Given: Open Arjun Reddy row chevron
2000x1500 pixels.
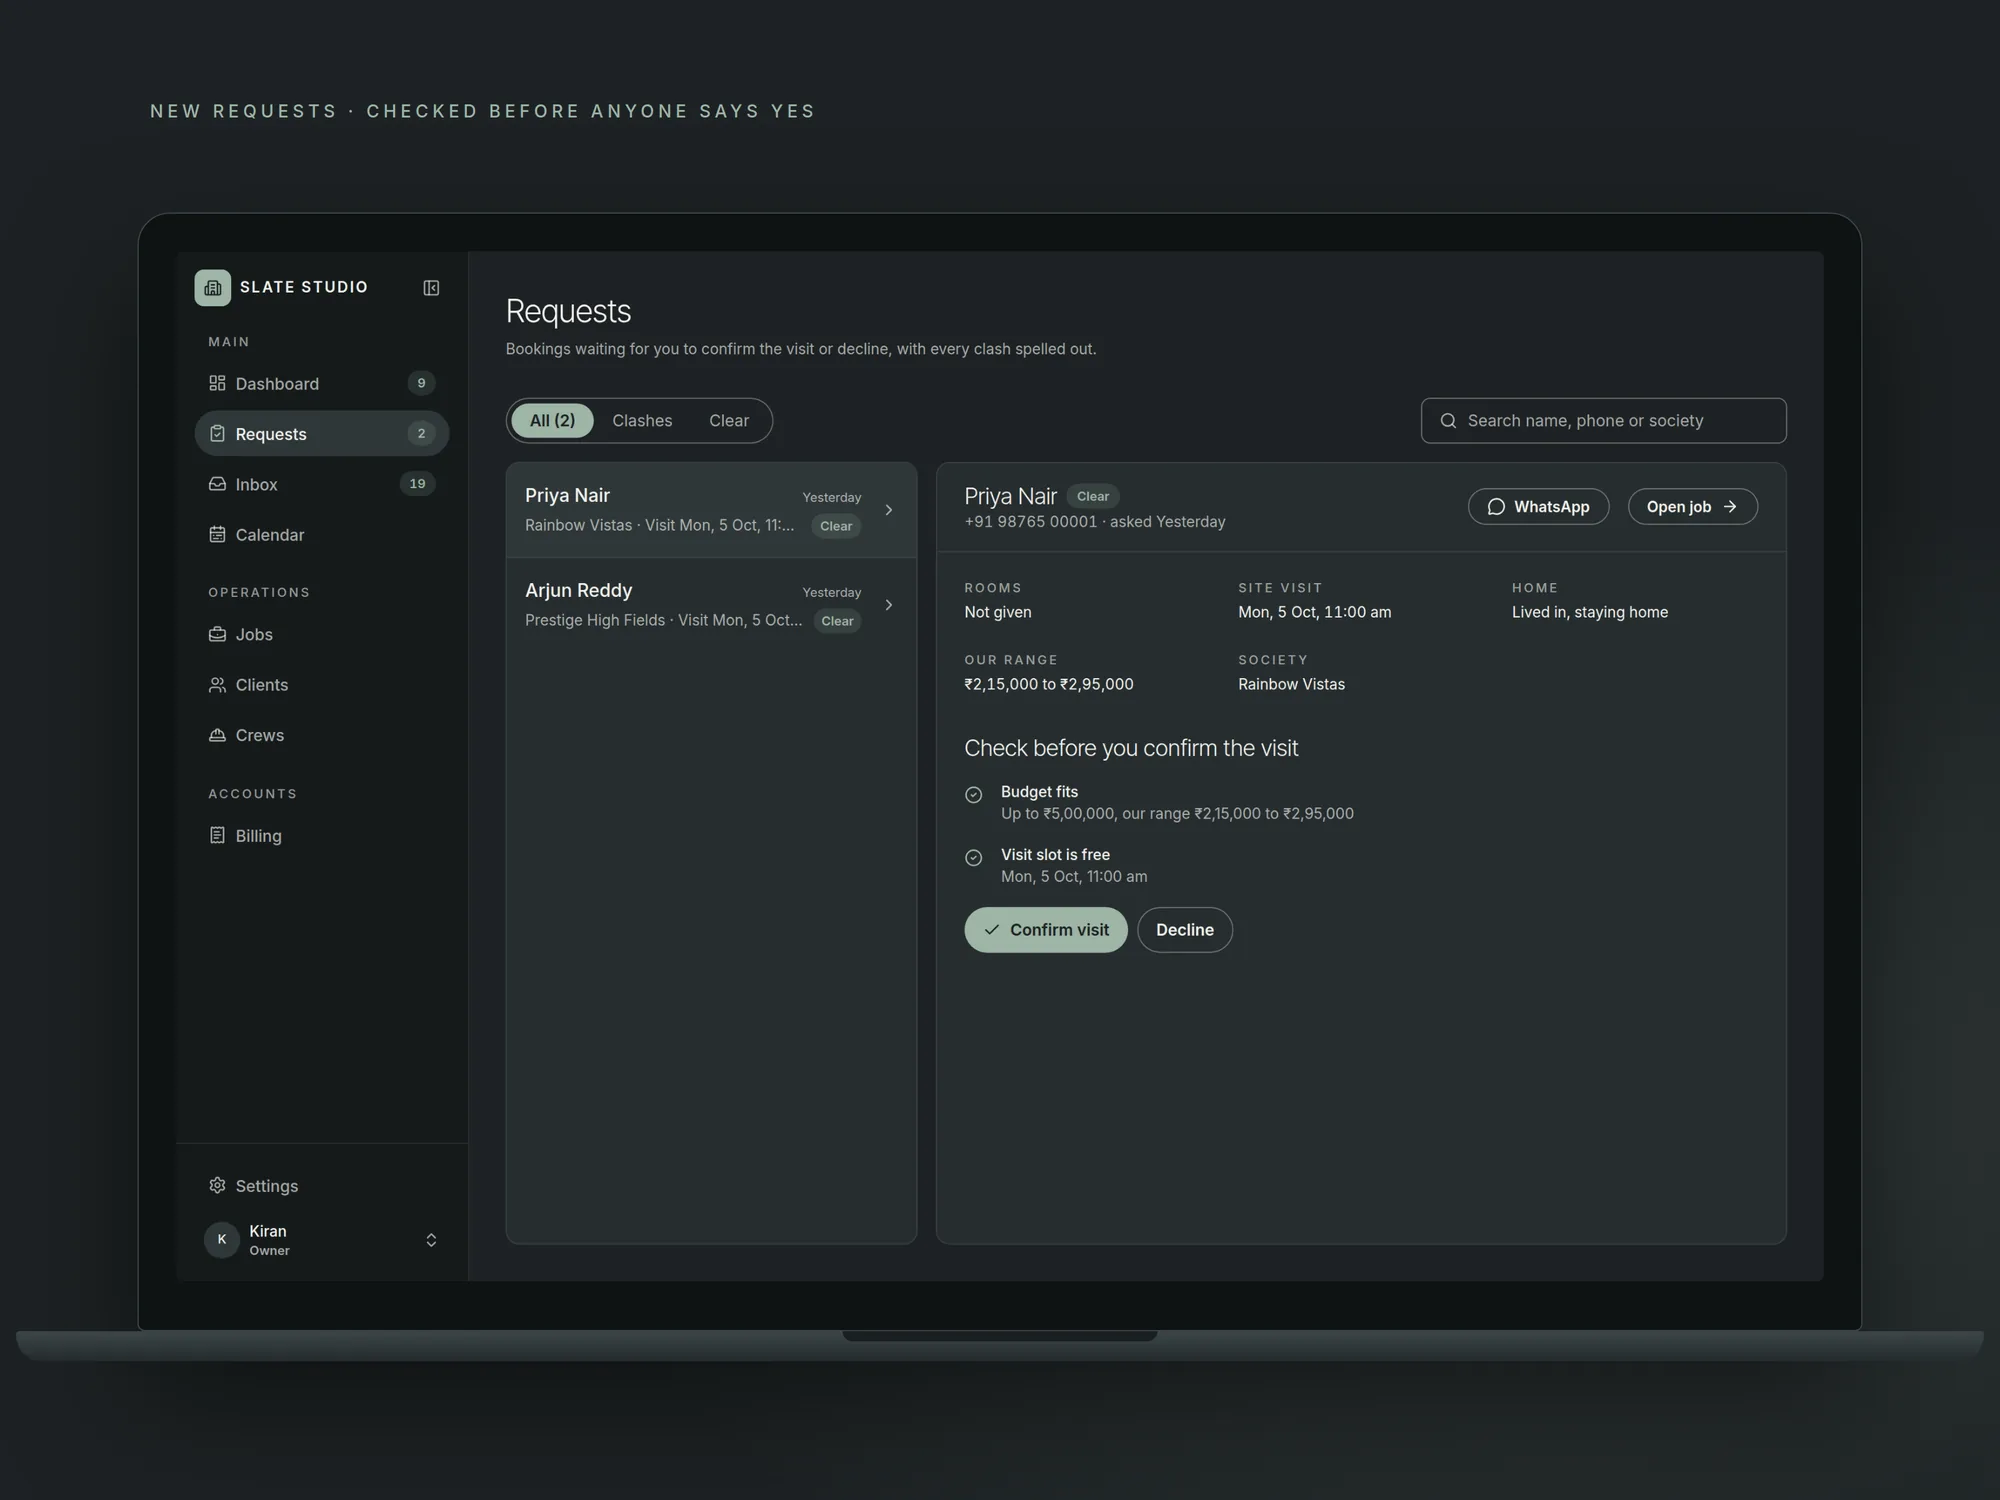Looking at the screenshot, I should click(888, 605).
